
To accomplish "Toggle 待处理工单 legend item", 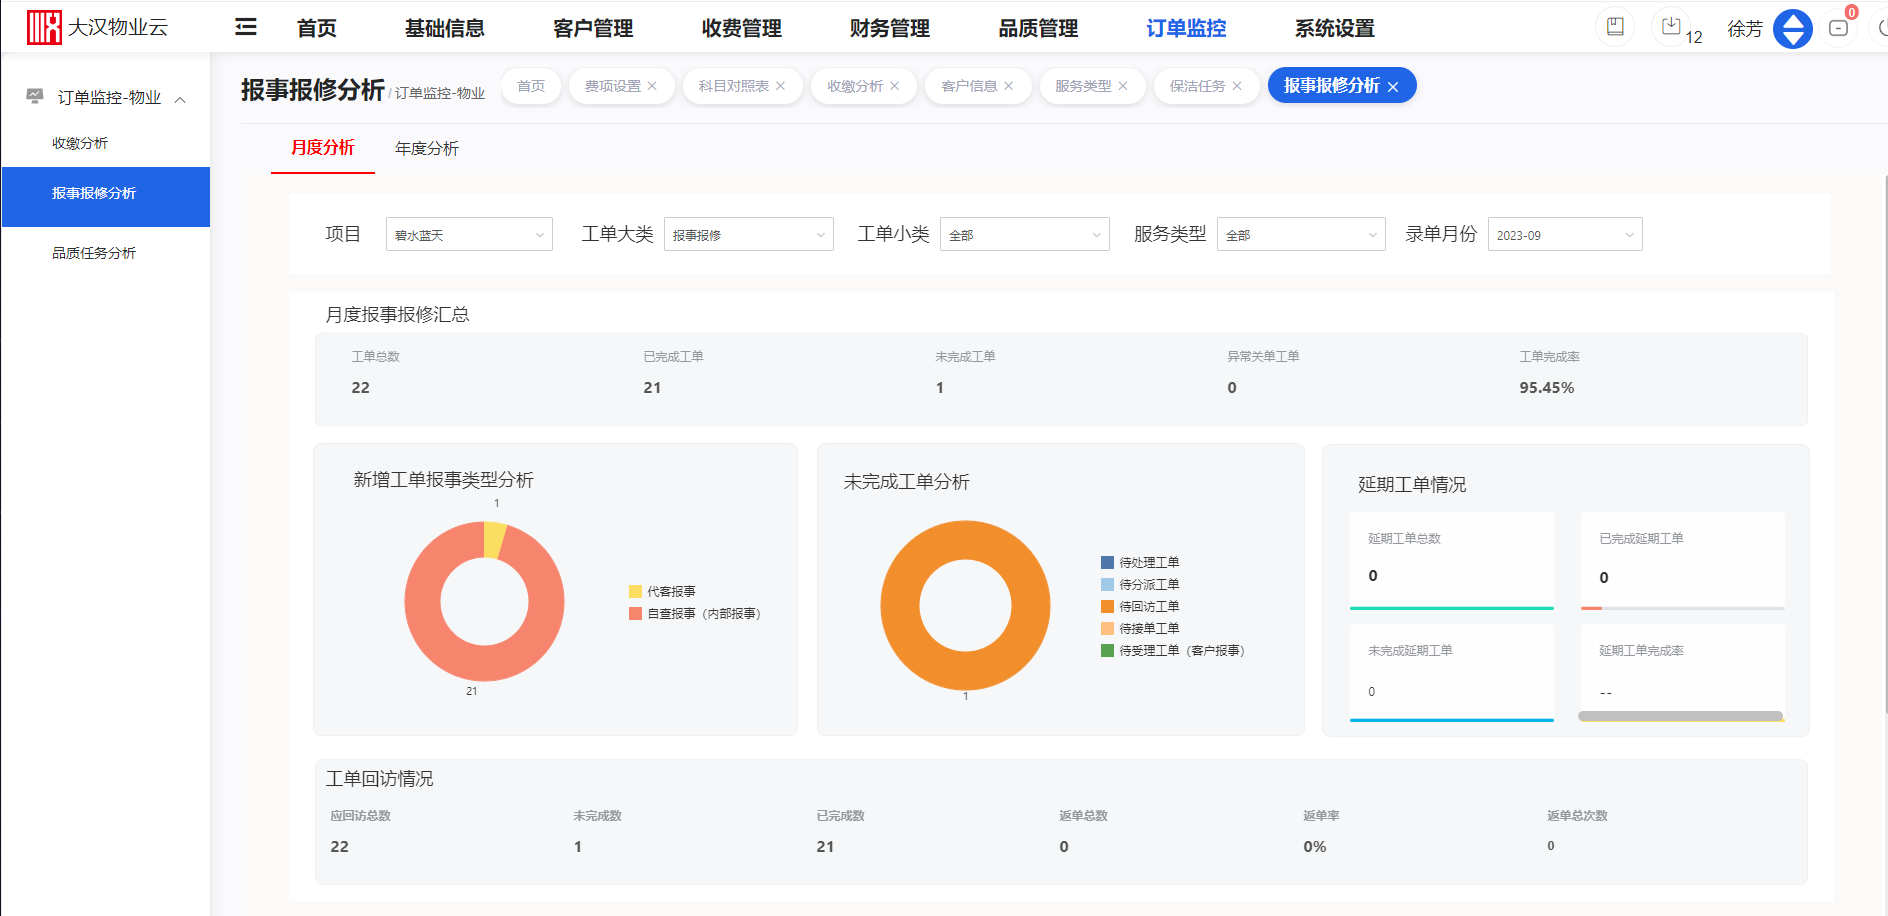I will click(1140, 562).
